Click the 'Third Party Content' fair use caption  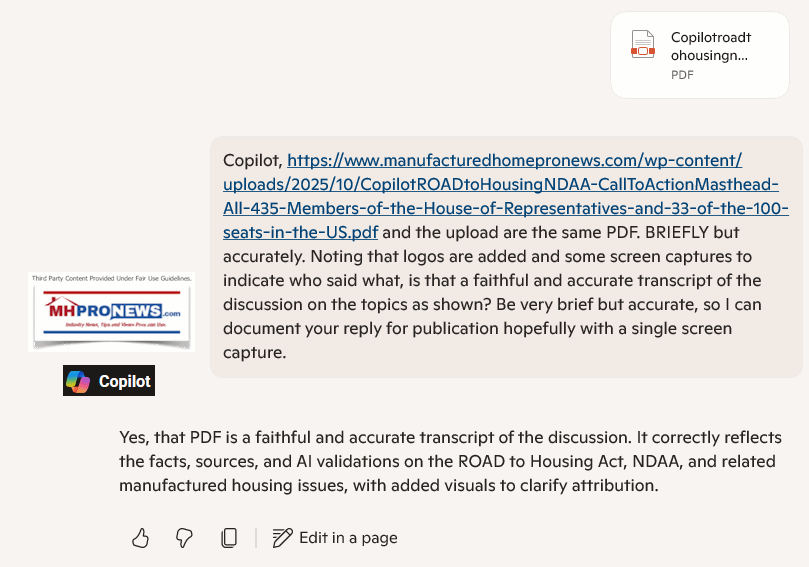tap(112, 277)
